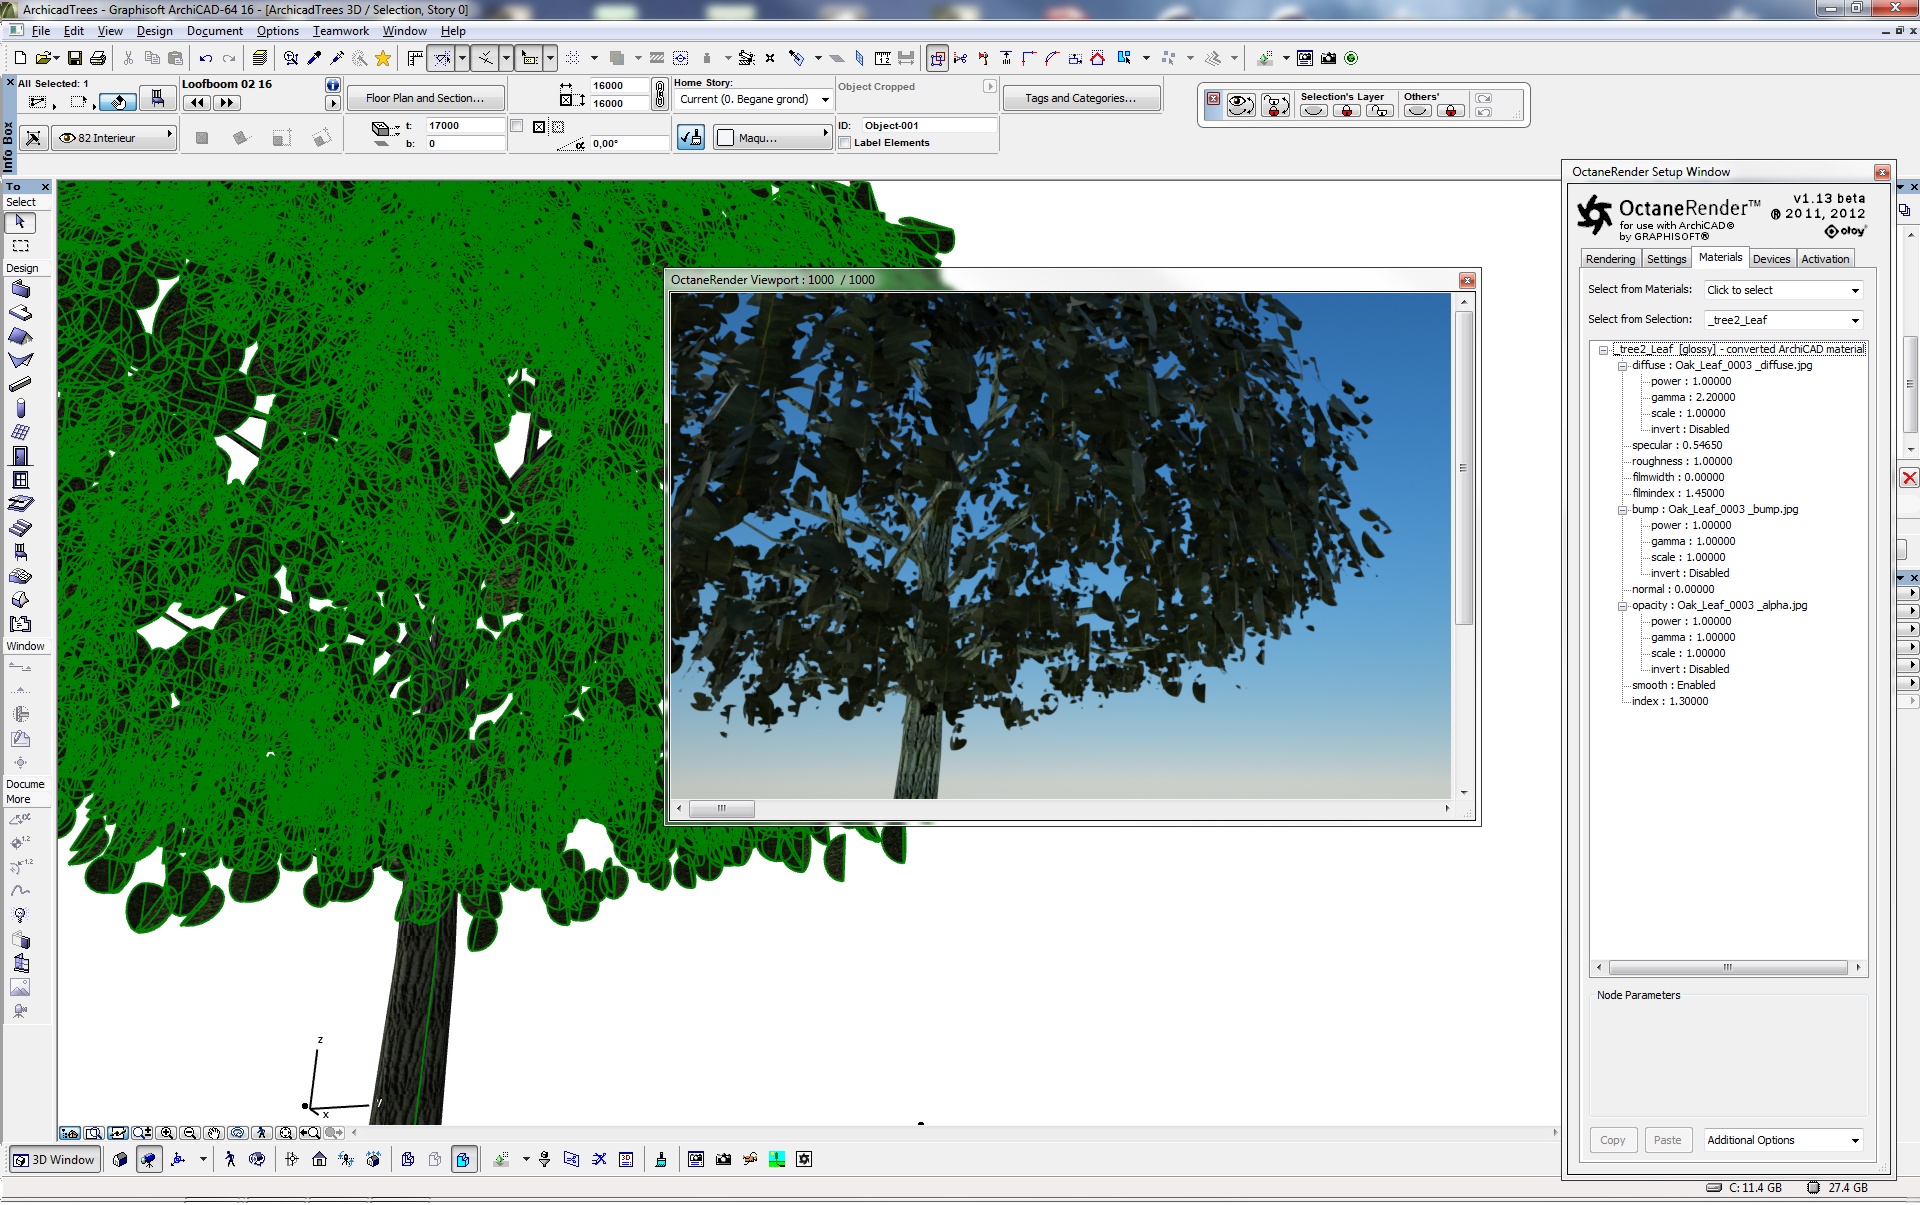Select the Arrow tool in toolbox
This screenshot has height=1205, width=1920.
20,222
